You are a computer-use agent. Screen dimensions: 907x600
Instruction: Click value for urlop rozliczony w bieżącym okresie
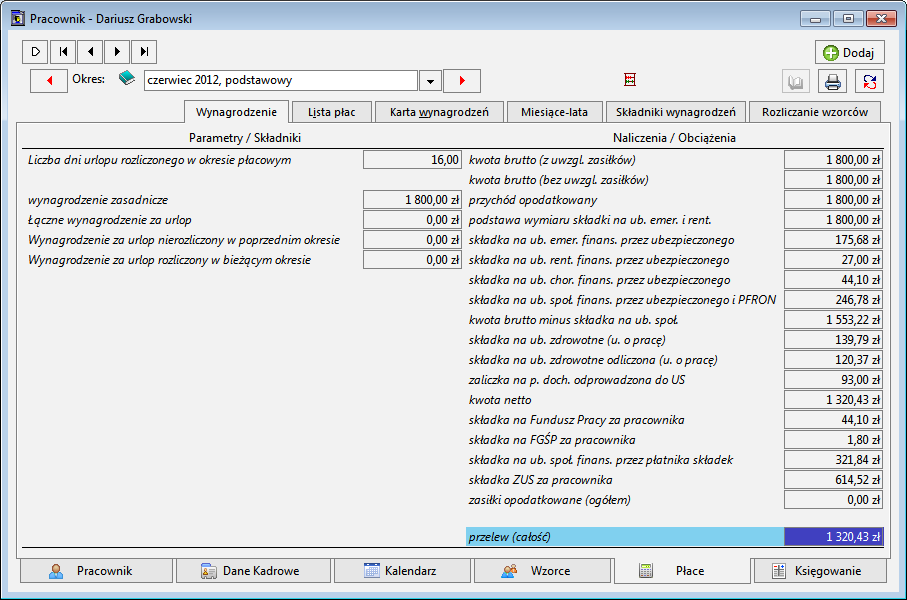[412, 260]
